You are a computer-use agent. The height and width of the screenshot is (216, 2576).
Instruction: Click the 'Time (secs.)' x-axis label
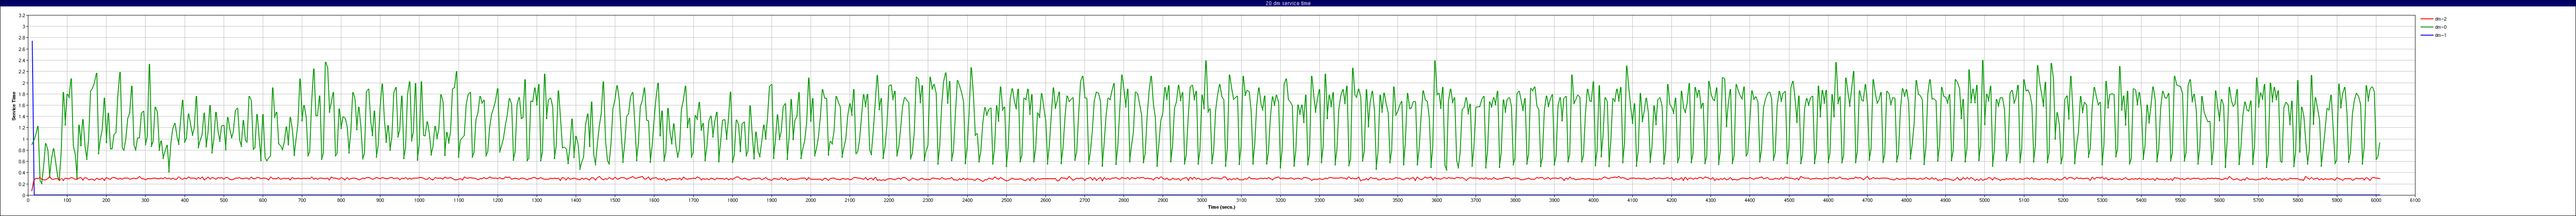point(1222,207)
